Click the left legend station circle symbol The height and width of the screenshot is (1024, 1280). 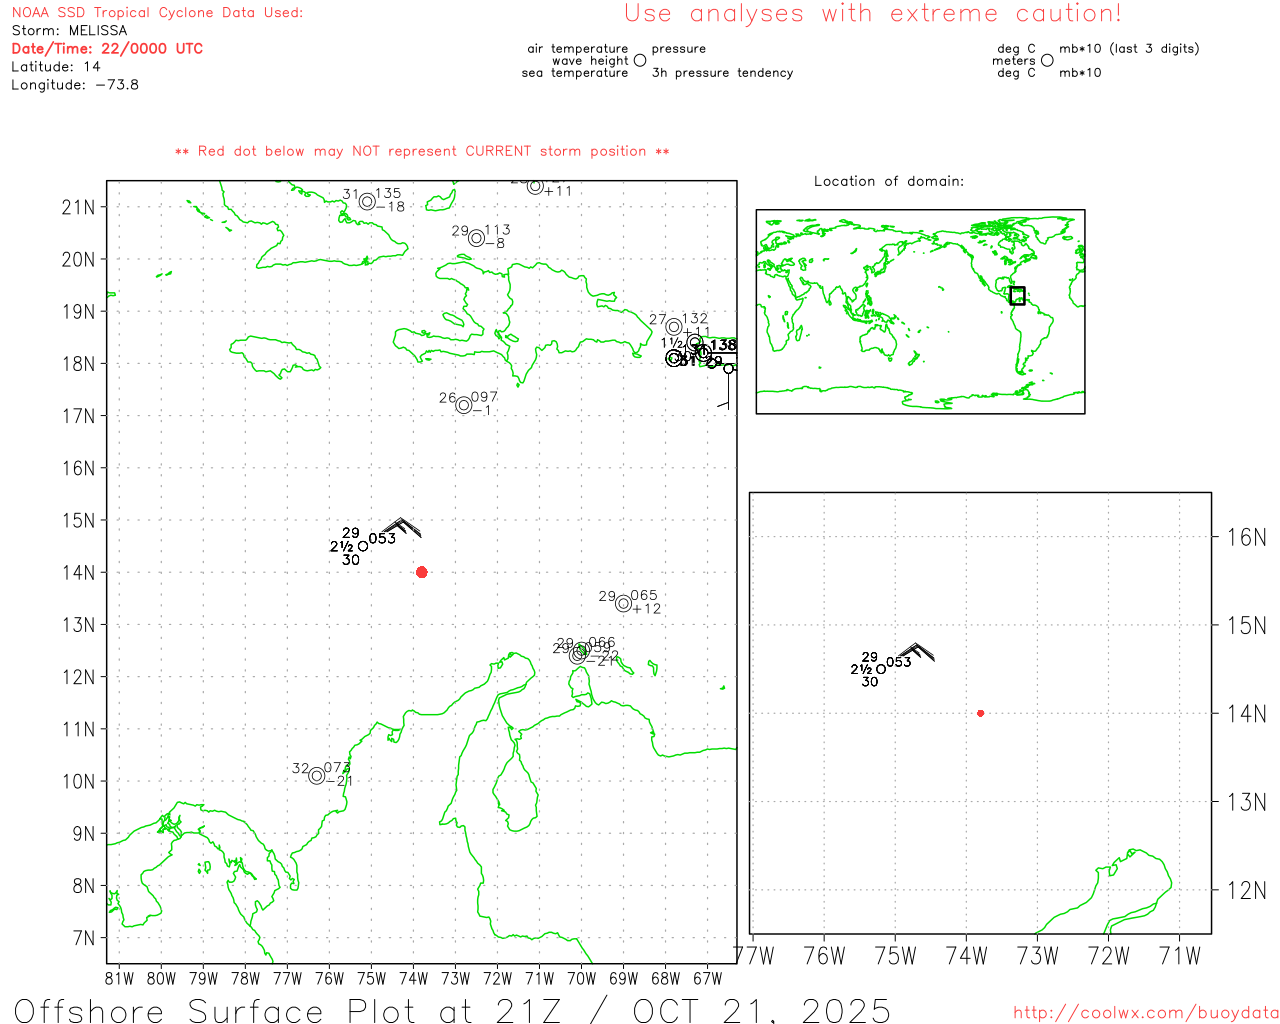click(x=640, y=60)
